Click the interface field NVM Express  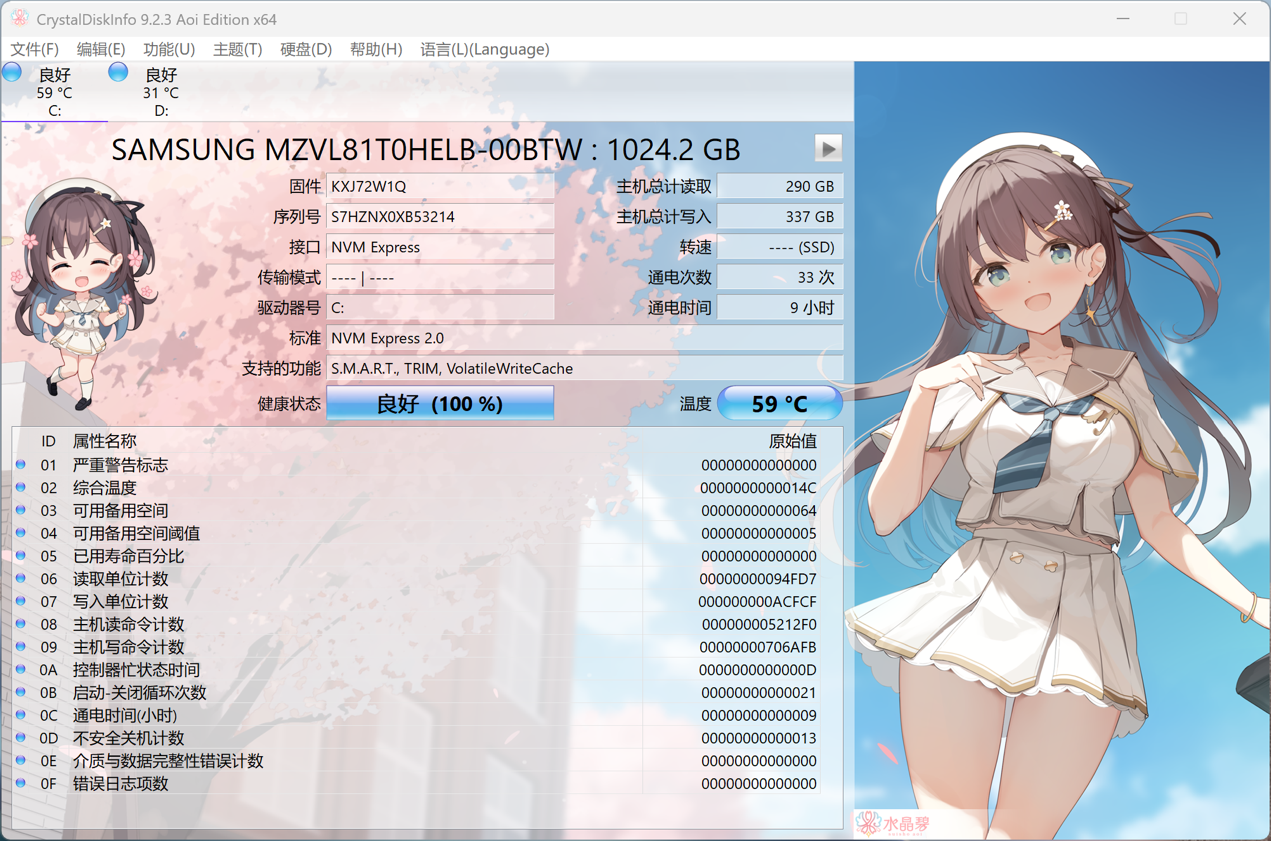pyautogui.click(x=440, y=247)
